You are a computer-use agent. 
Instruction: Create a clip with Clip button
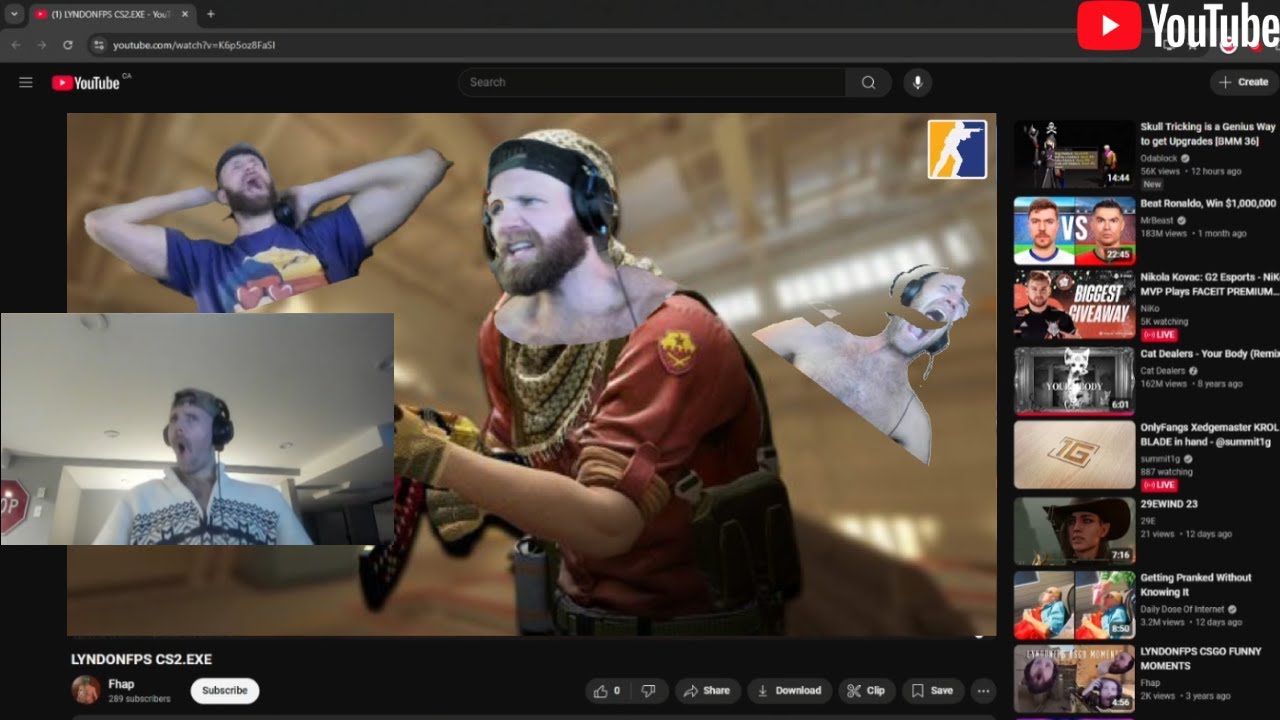coord(866,690)
